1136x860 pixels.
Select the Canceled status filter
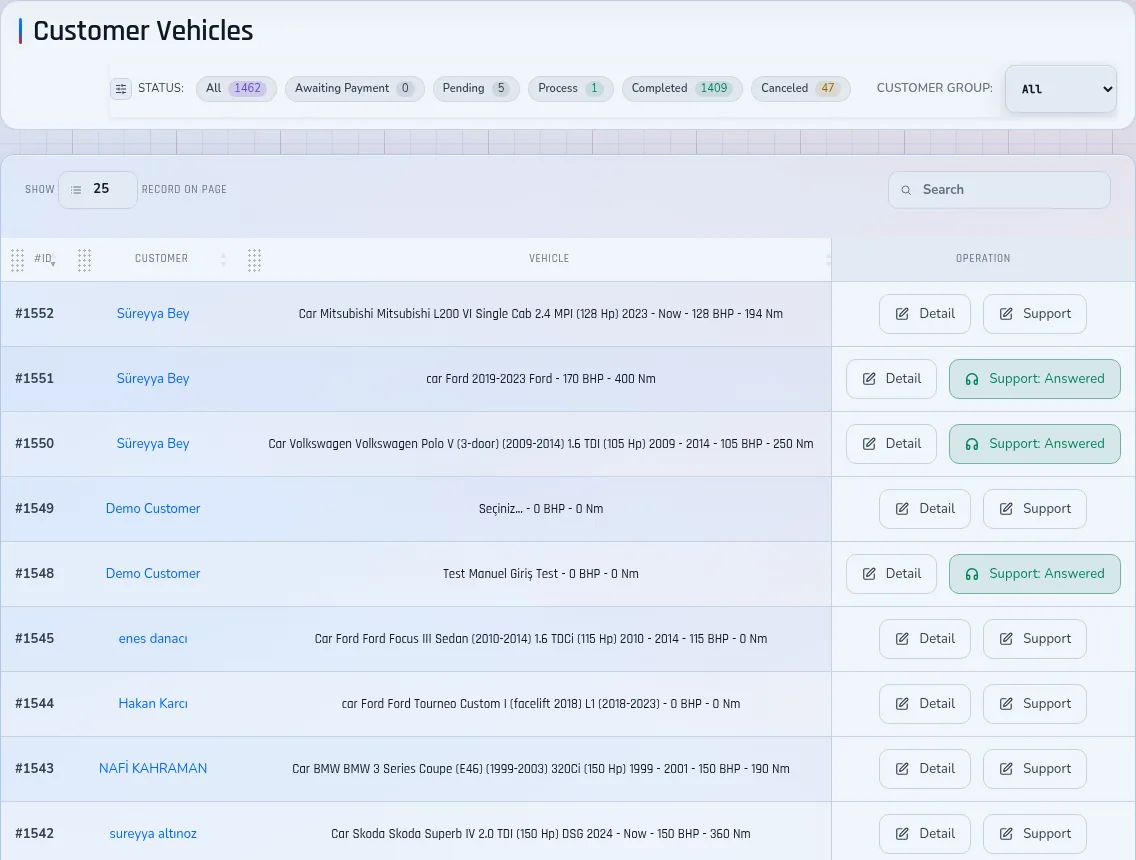[800, 88]
